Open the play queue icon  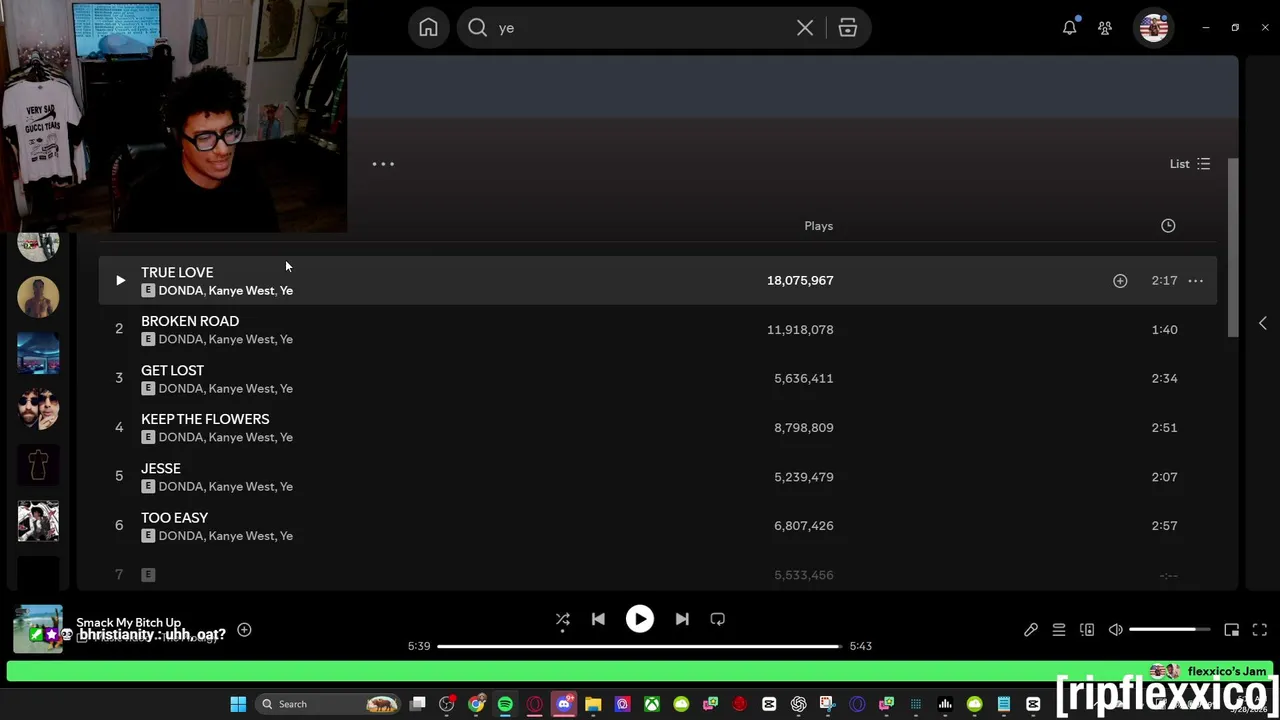(1059, 630)
